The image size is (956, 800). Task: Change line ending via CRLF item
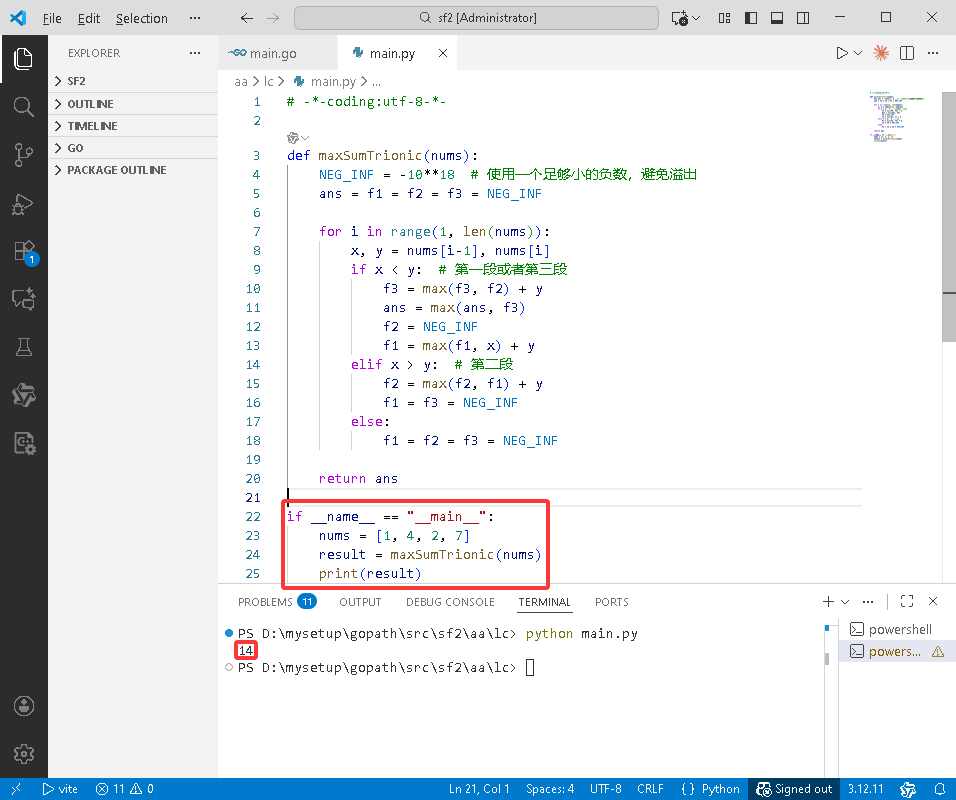(x=650, y=789)
